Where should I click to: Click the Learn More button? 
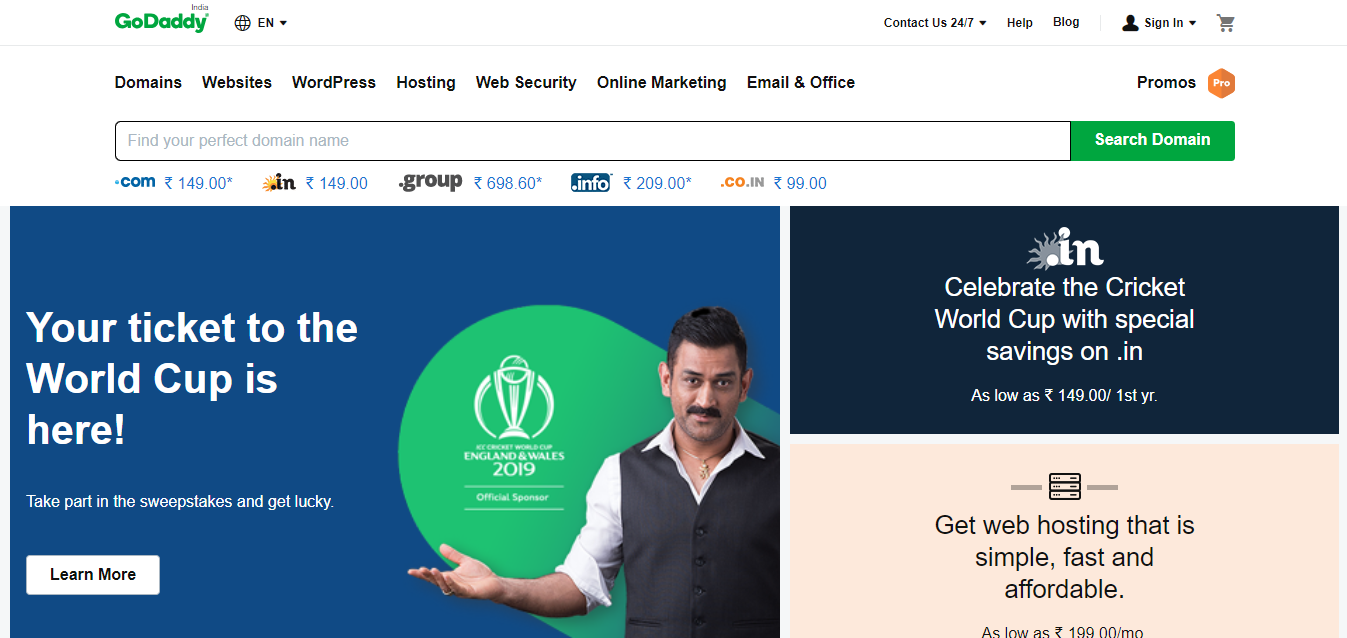[x=92, y=574]
